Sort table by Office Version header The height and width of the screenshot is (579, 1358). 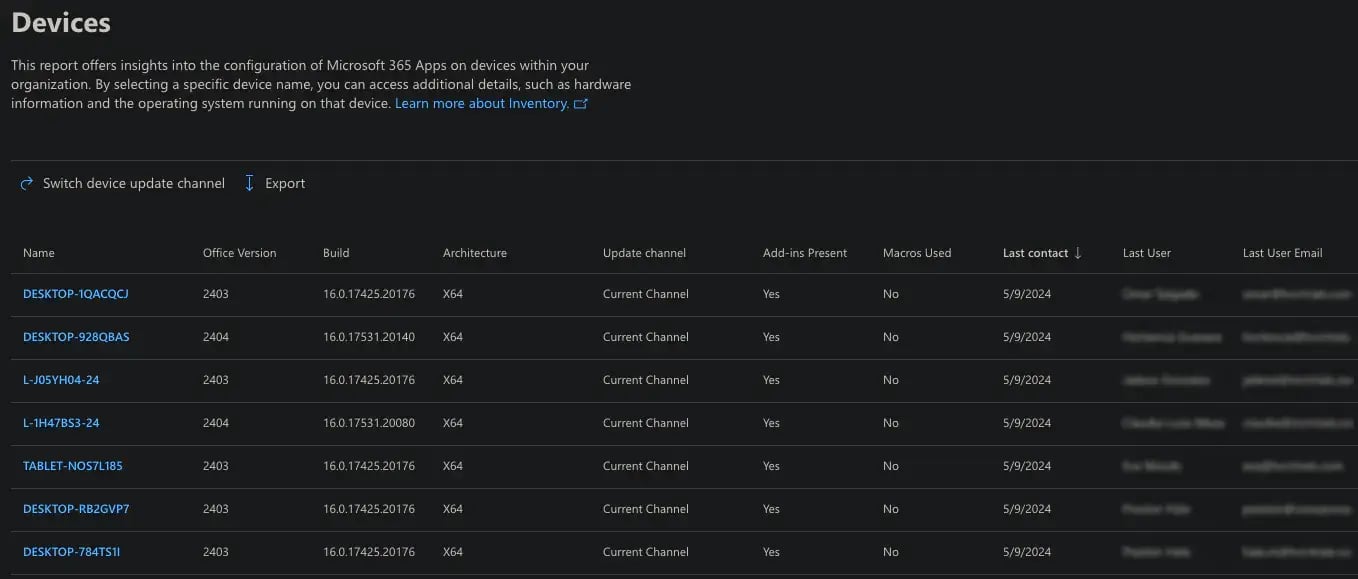click(x=239, y=253)
